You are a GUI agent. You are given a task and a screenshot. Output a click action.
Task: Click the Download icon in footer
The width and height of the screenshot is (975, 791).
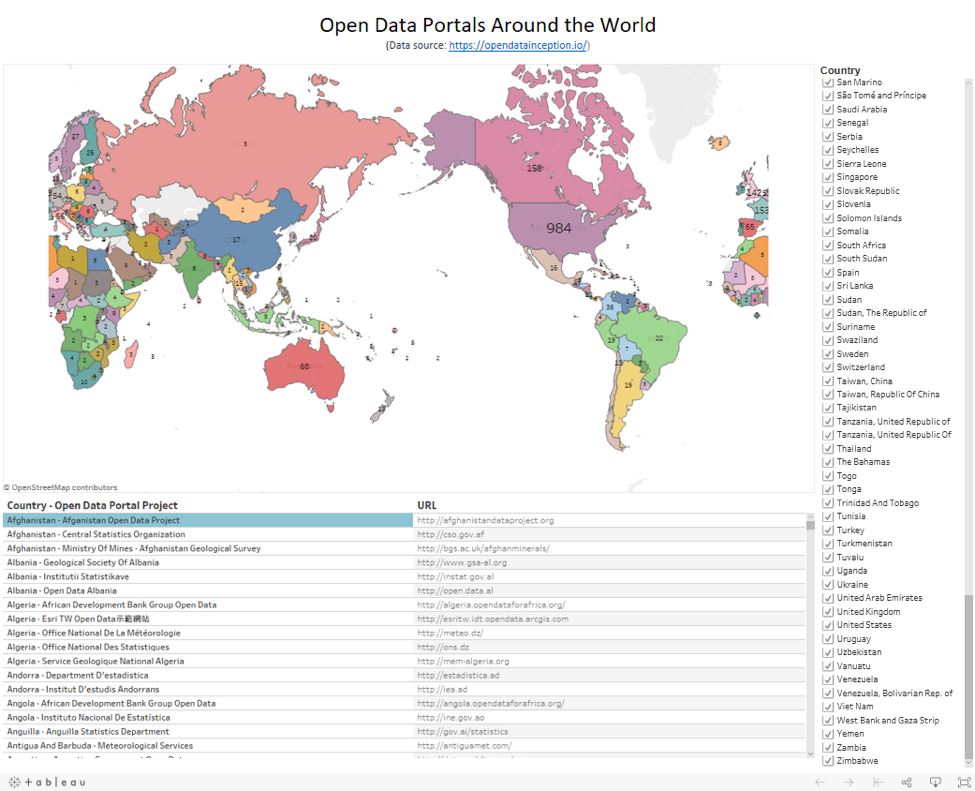tap(935, 782)
